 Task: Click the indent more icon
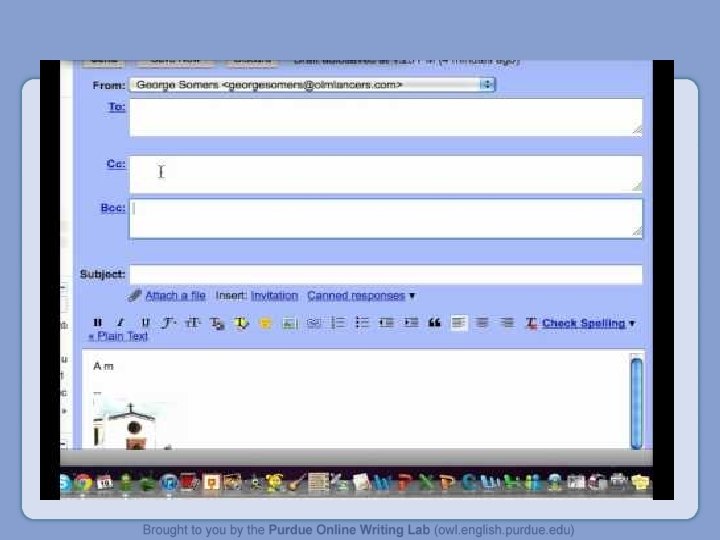click(411, 323)
